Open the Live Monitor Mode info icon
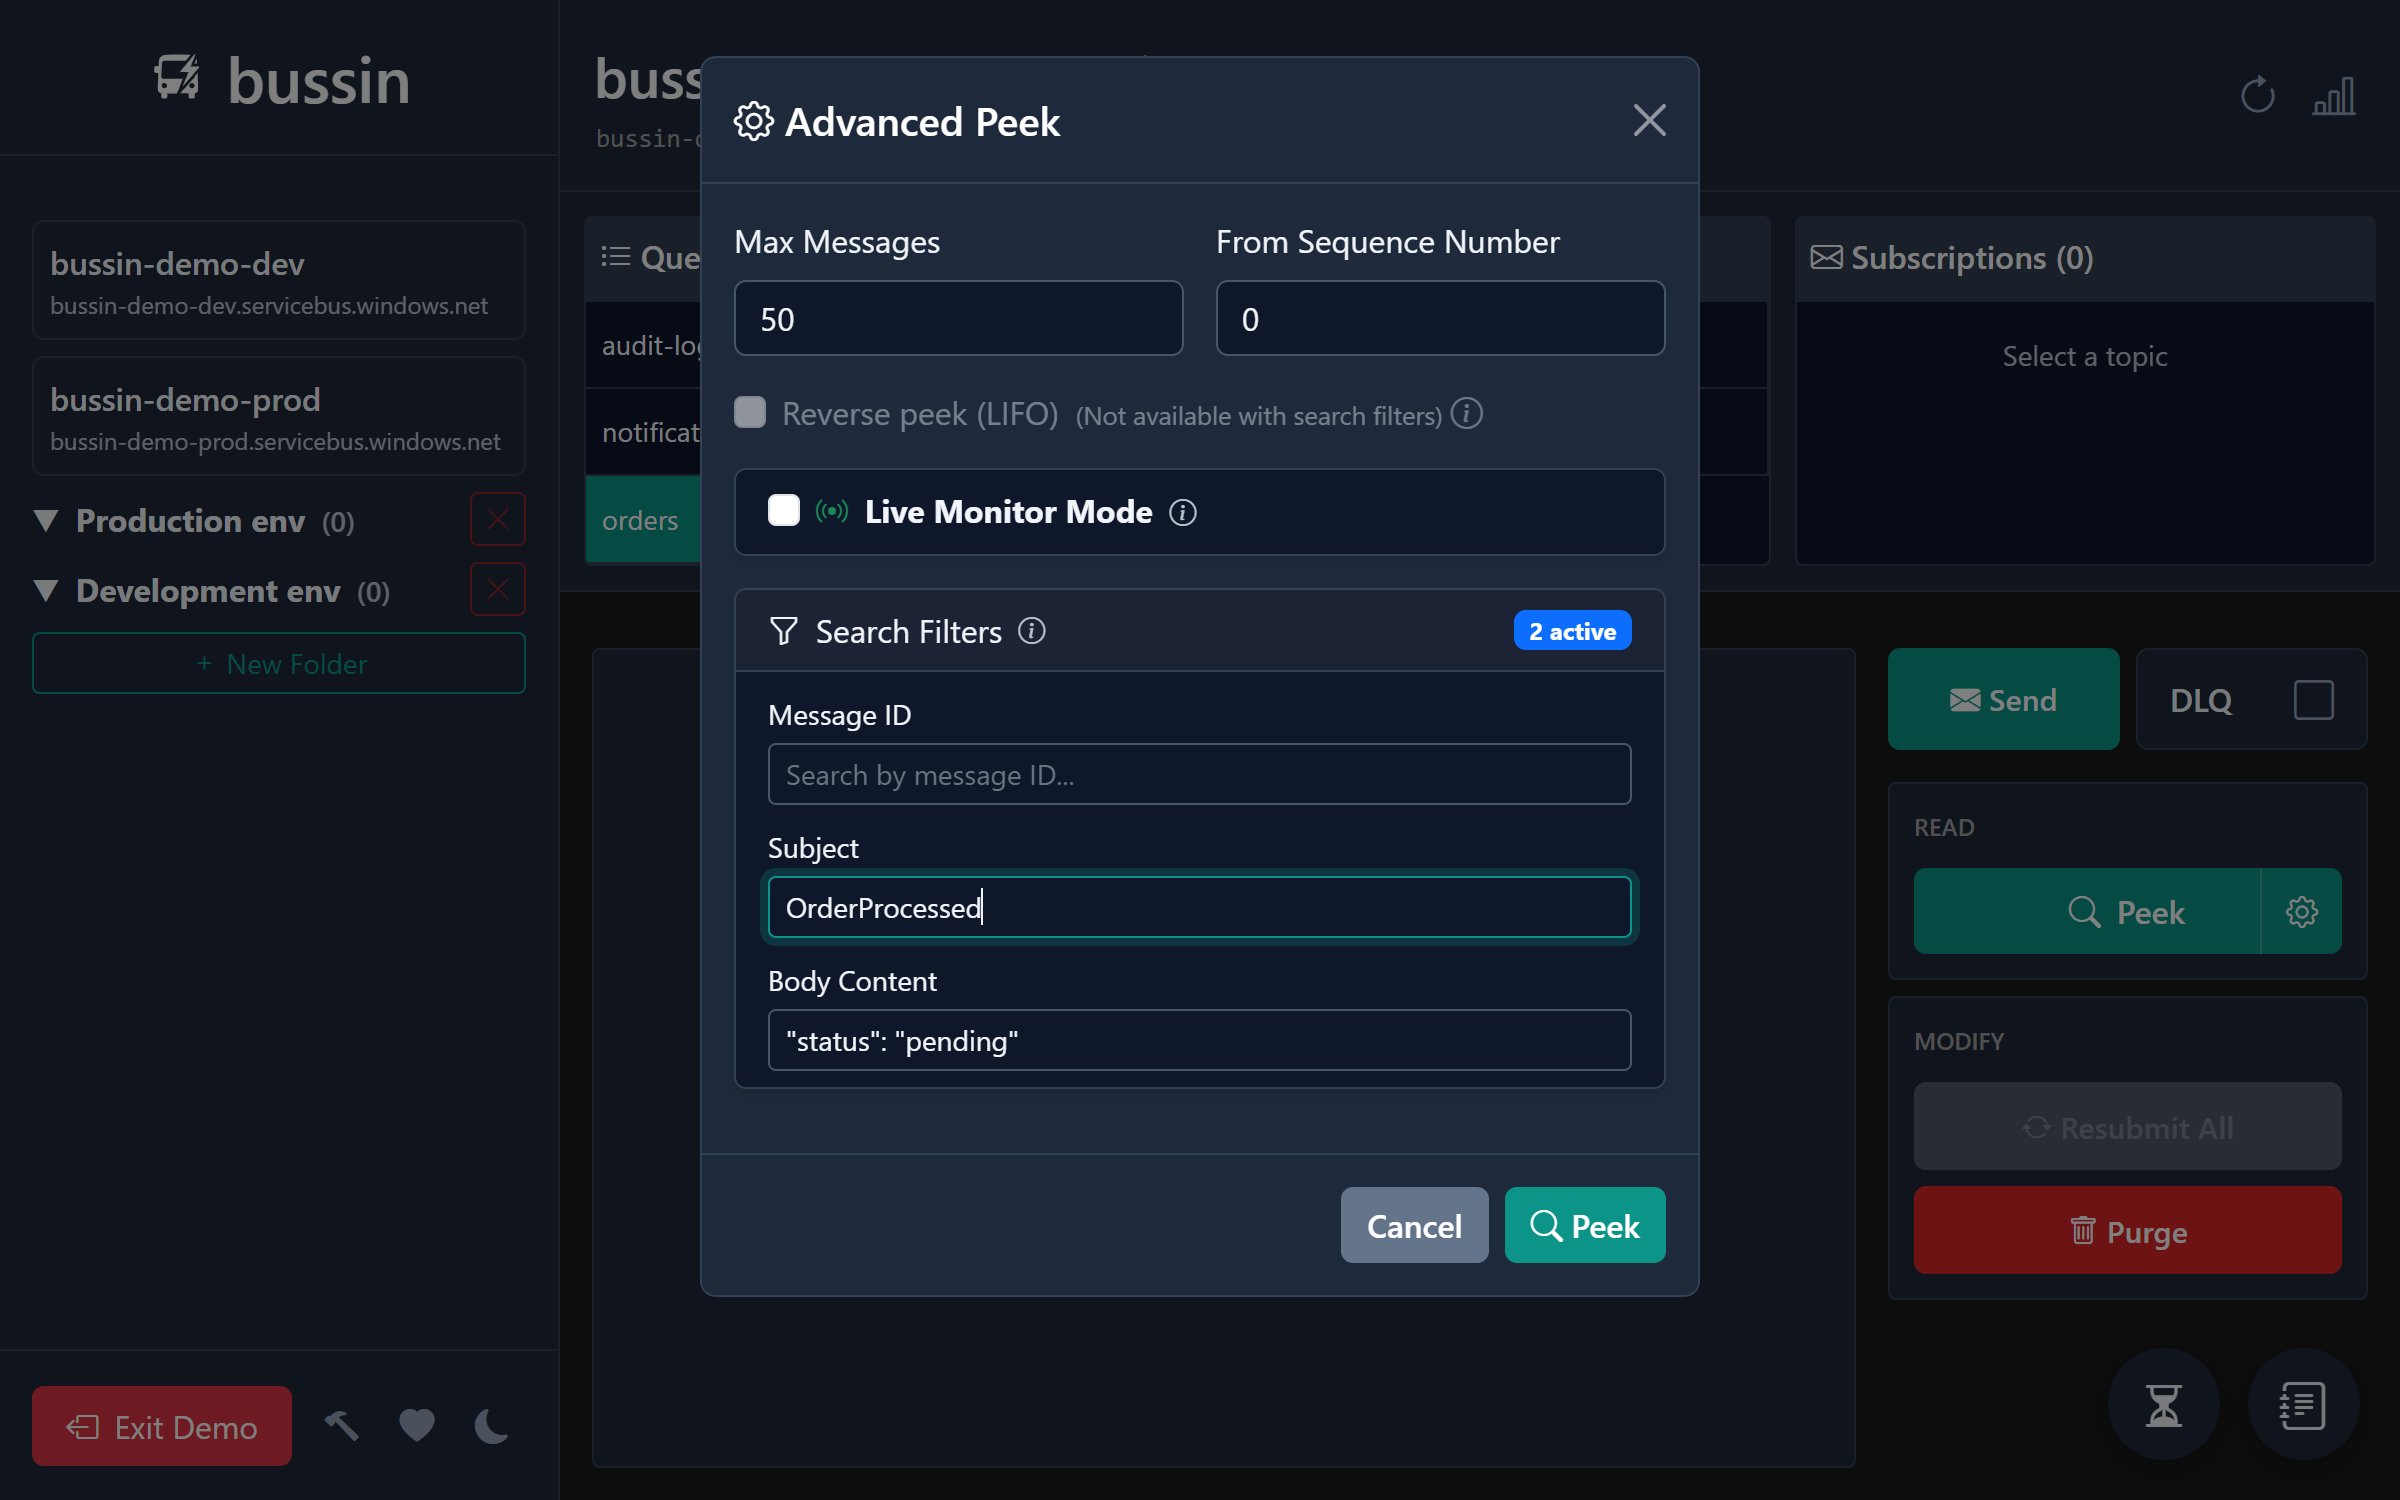 click(x=1182, y=512)
